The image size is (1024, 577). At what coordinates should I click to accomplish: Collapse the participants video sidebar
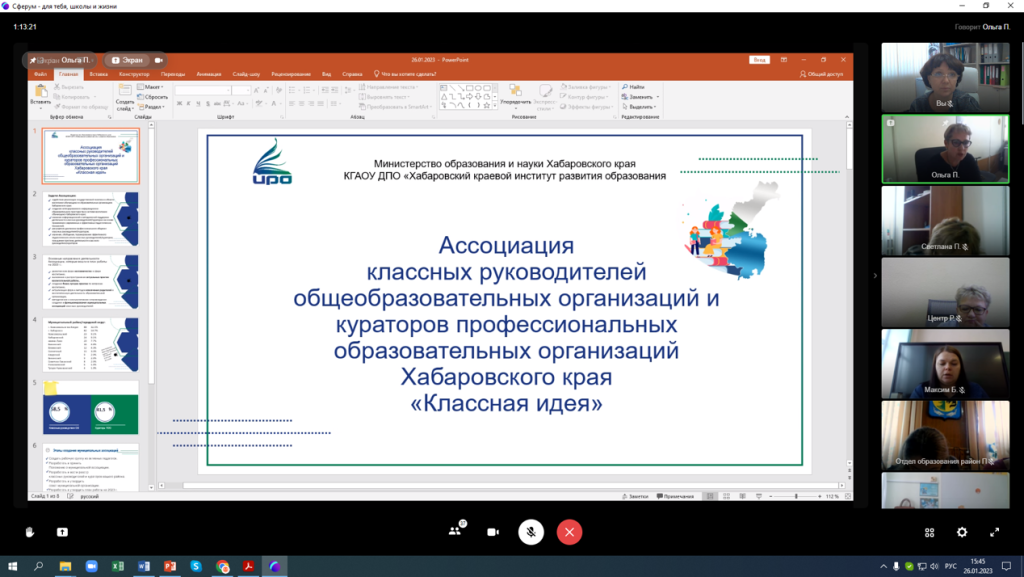875,275
